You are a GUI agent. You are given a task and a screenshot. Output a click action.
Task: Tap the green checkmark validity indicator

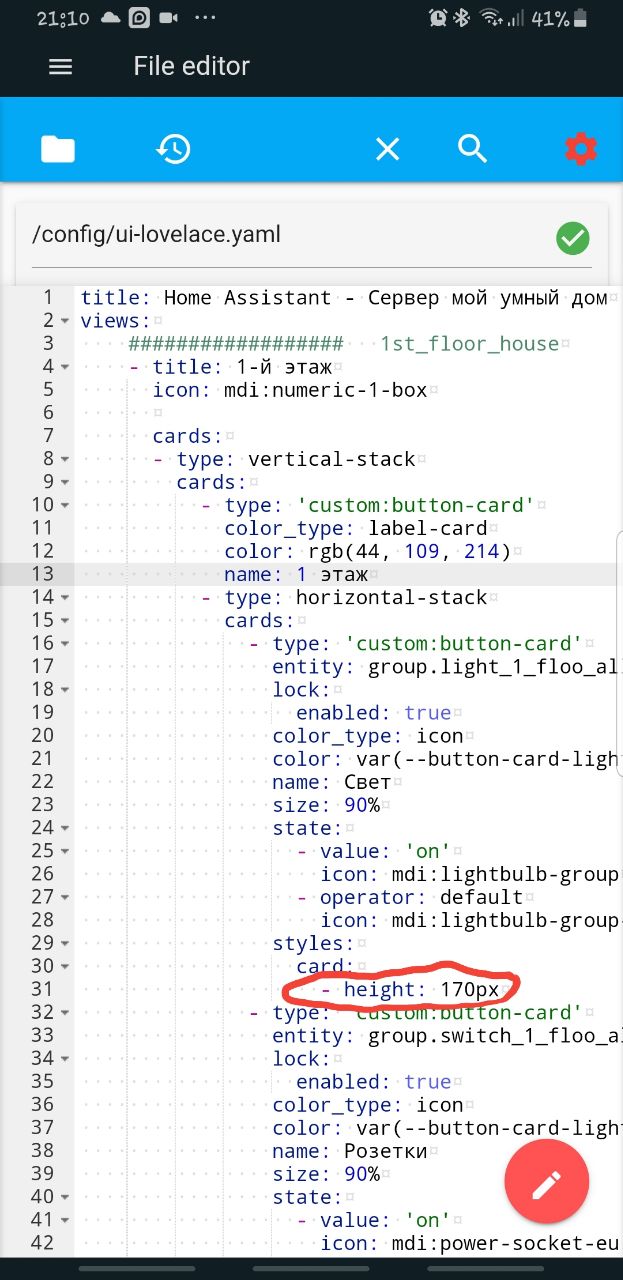click(x=573, y=238)
